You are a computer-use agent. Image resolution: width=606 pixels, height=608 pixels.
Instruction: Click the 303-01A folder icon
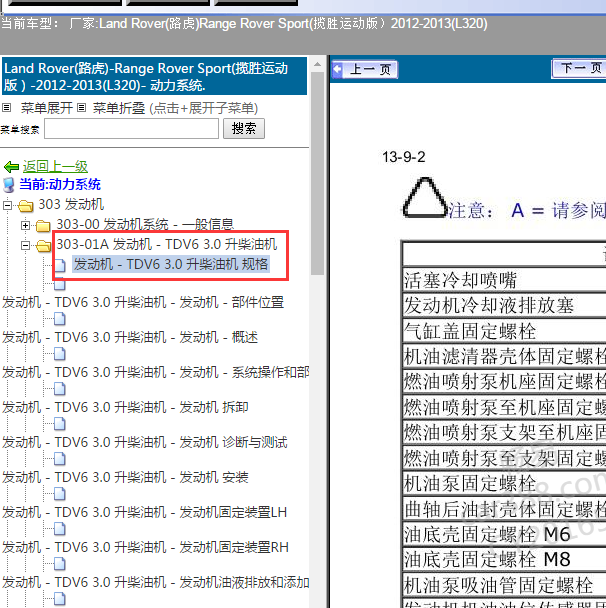[x=43, y=245]
